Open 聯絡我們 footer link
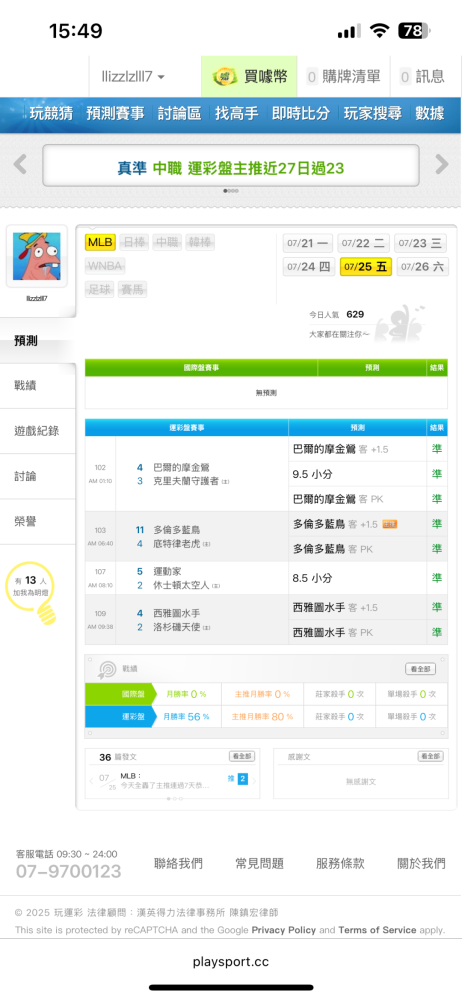This screenshot has height=1000, width=462. tap(179, 864)
